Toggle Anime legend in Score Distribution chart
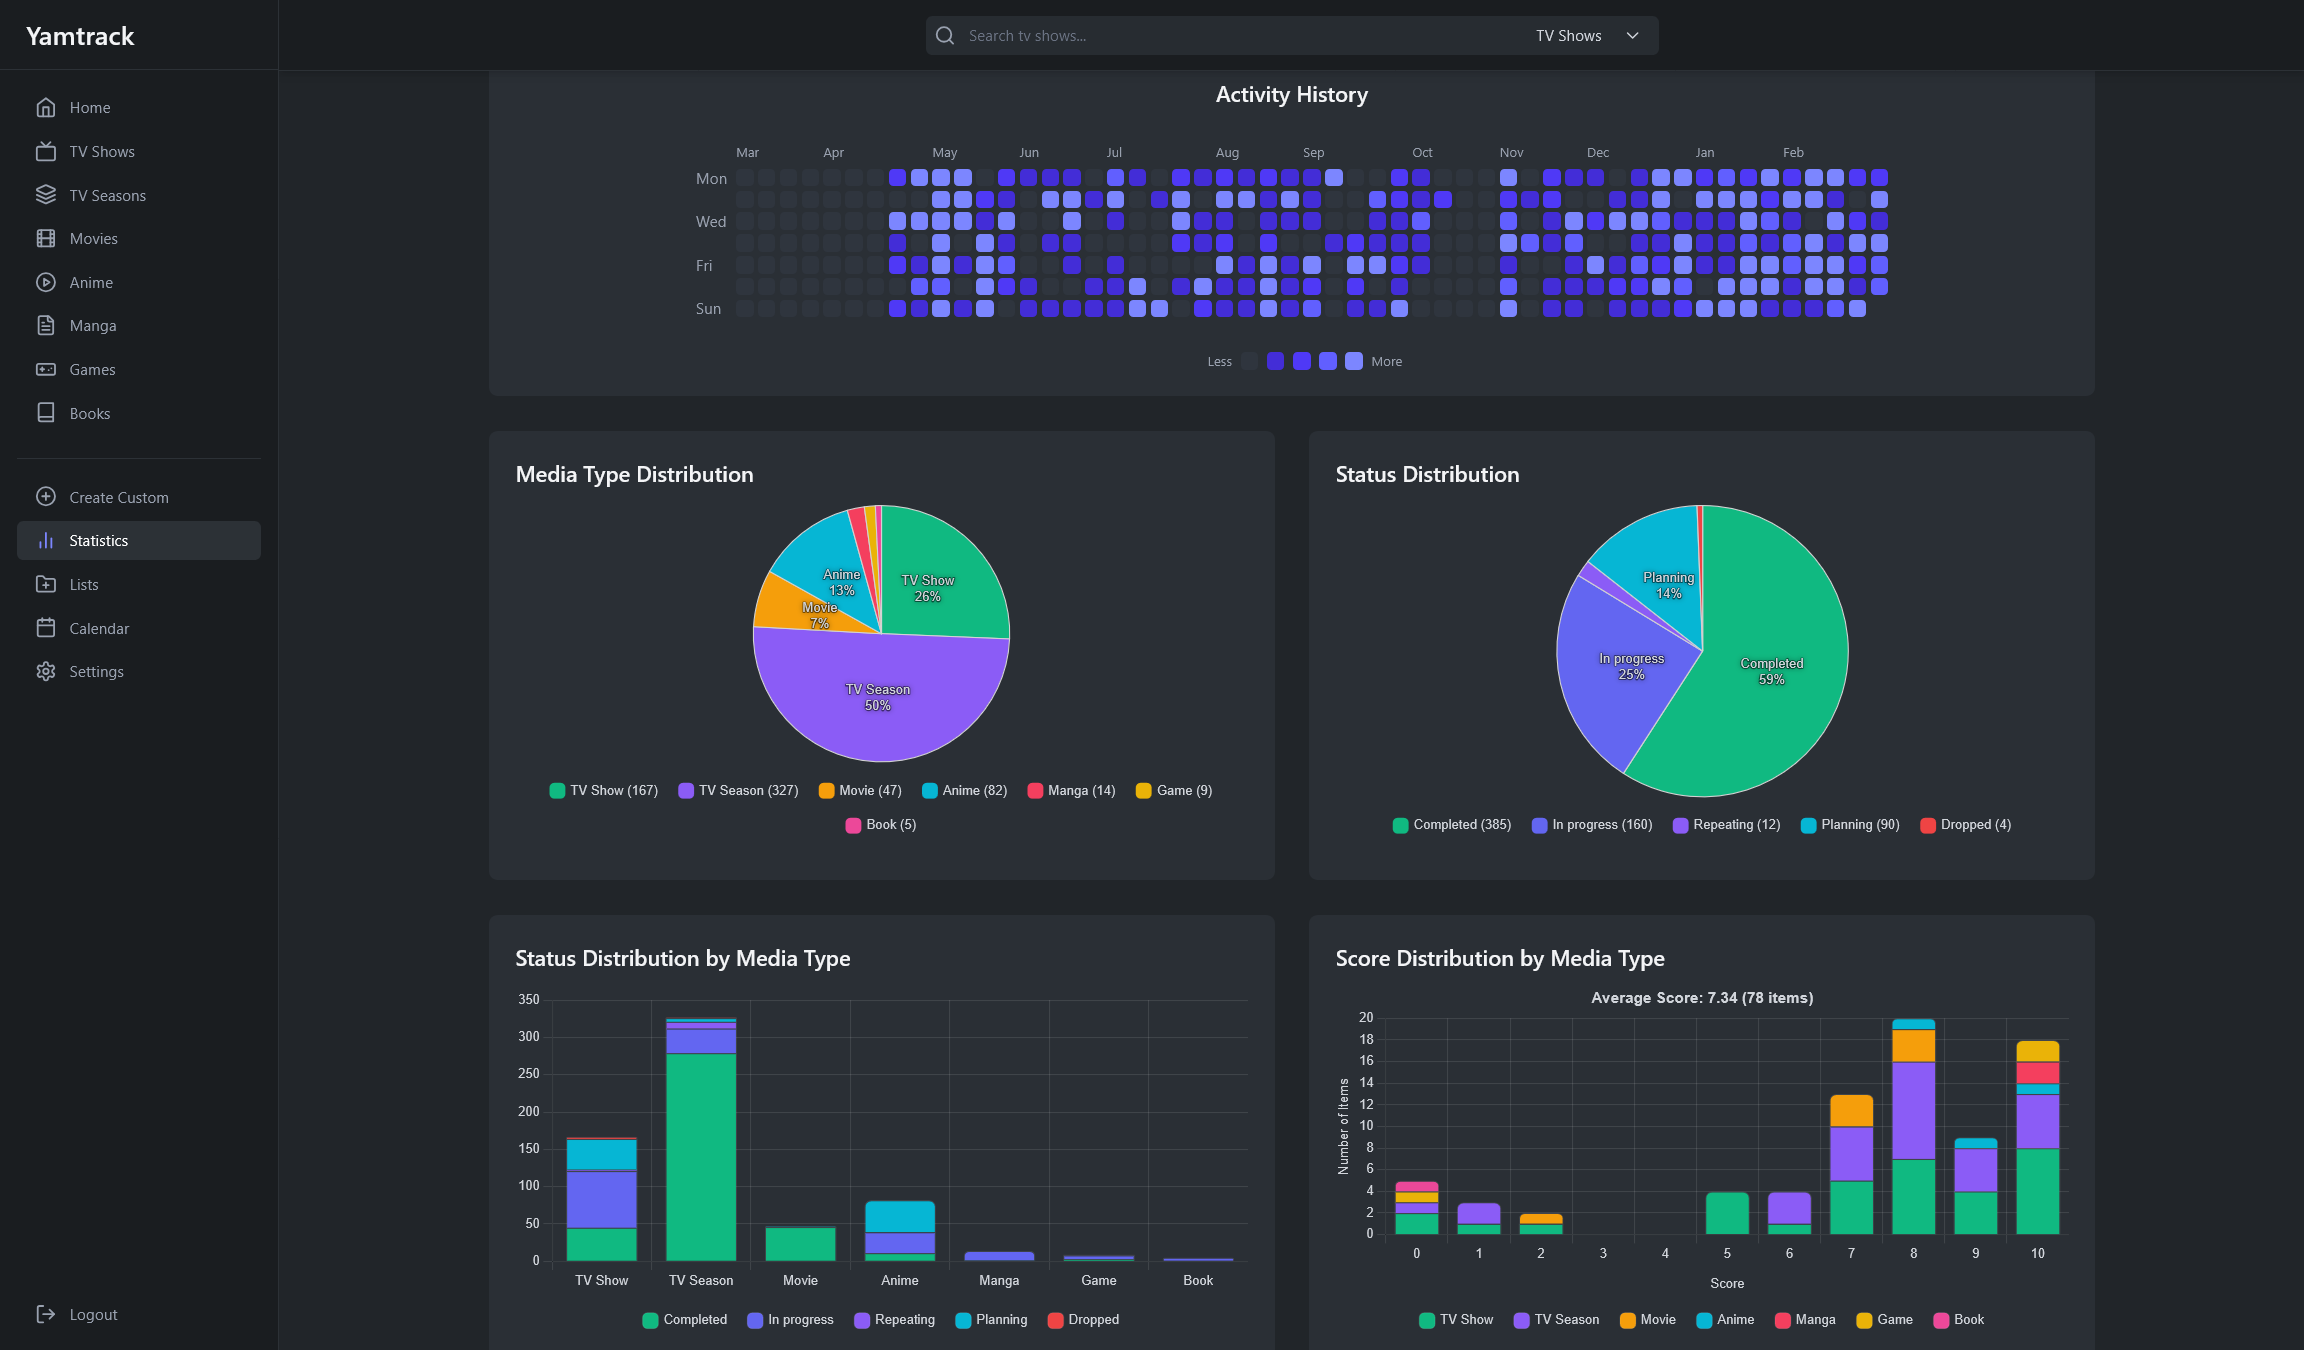Screen dimensions: 2305x1350 pos(1725,1320)
